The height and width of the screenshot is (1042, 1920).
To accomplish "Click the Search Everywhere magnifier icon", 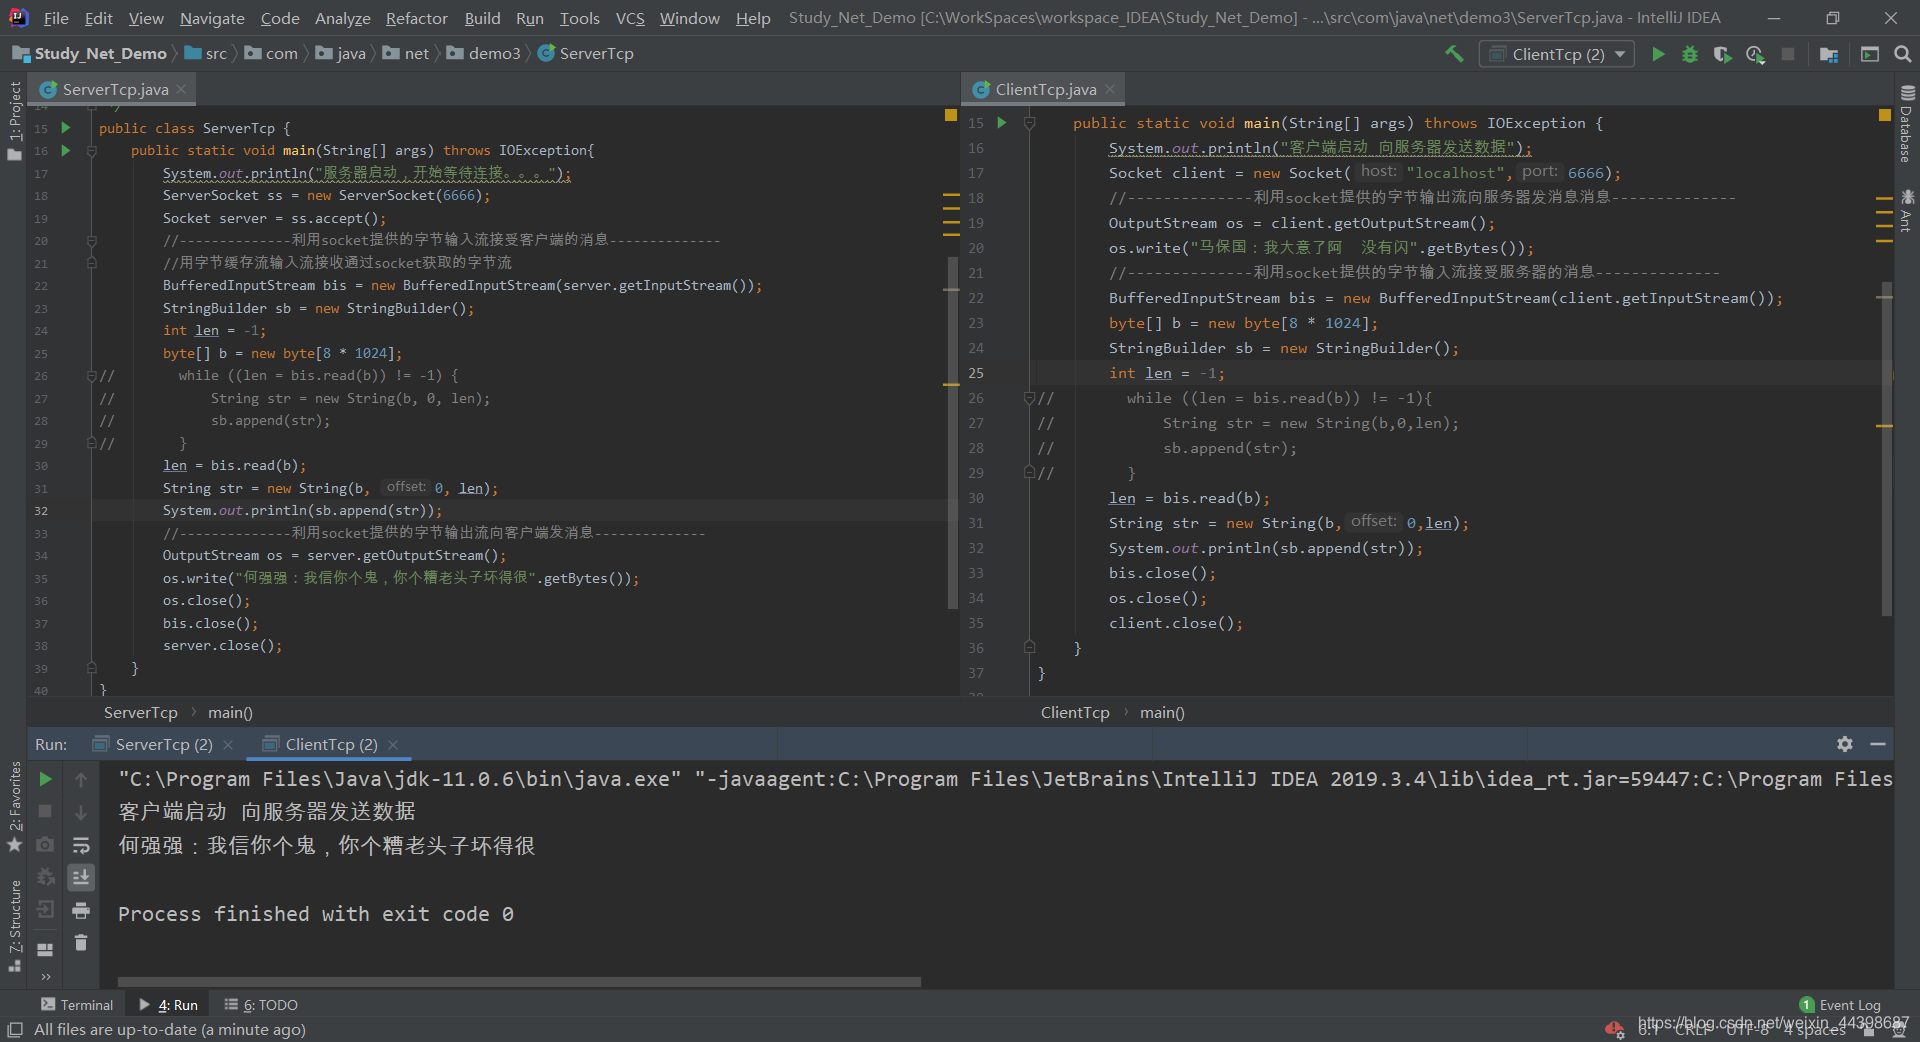I will coord(1902,54).
